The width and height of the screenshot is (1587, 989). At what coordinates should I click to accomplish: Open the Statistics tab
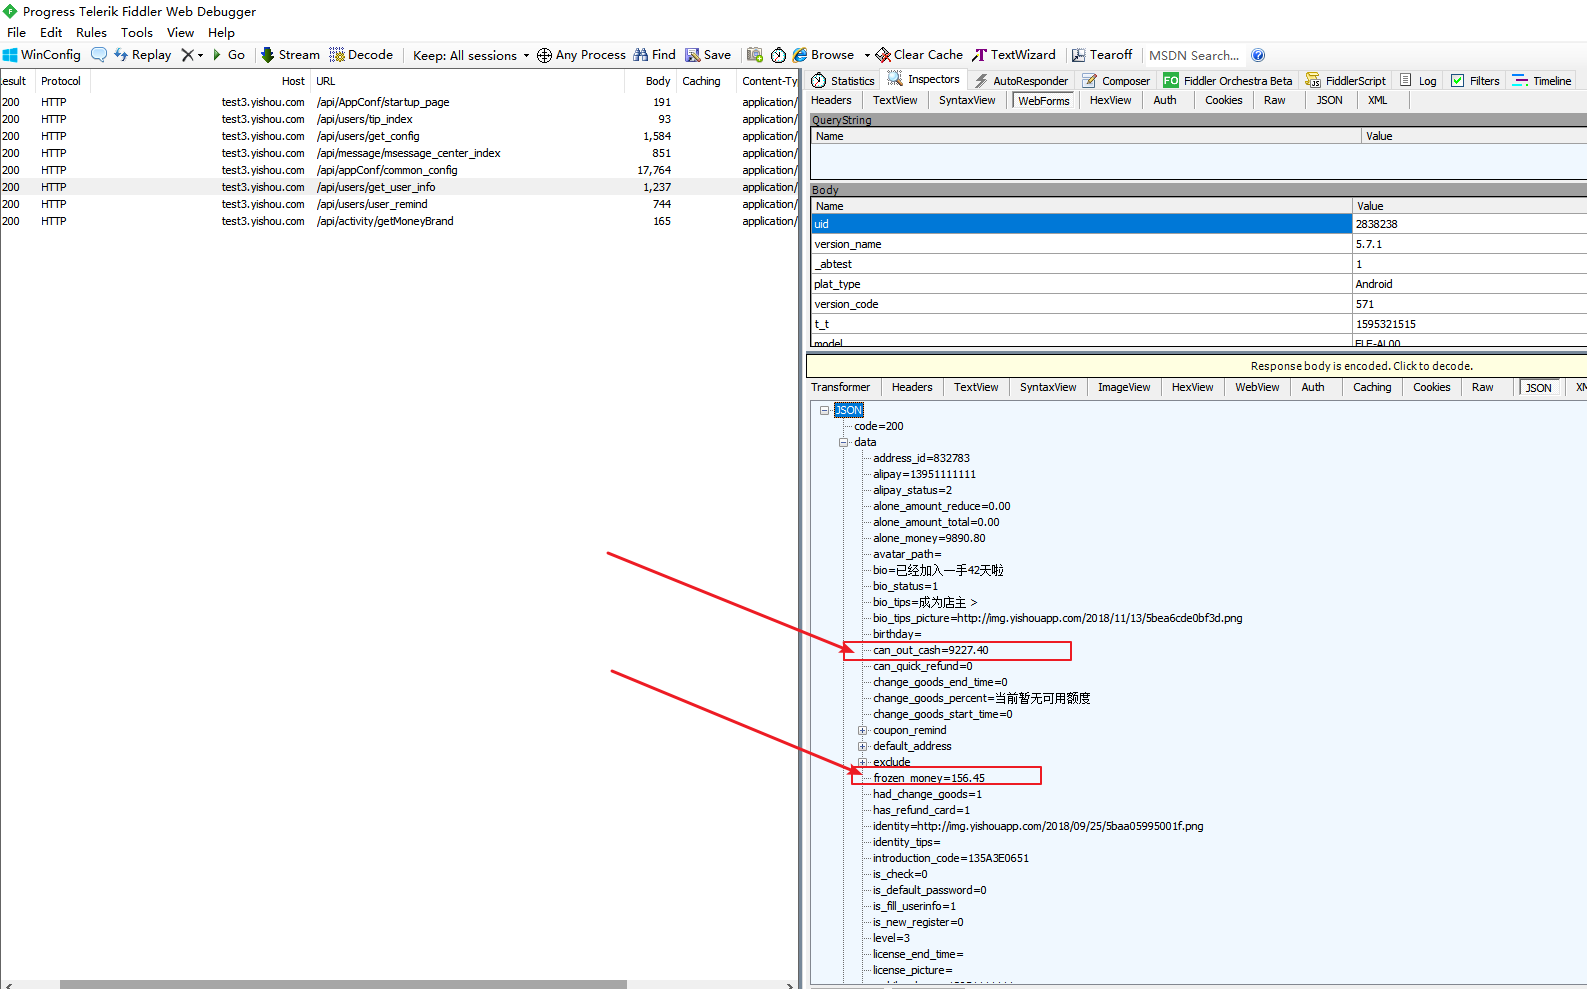[842, 81]
